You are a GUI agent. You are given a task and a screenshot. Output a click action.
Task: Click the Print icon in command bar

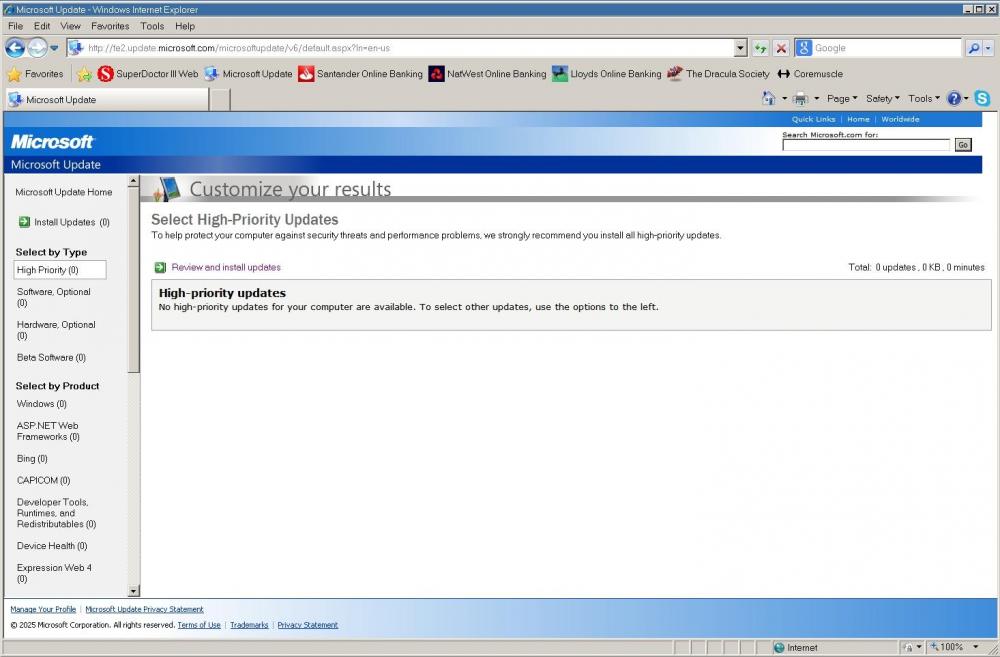point(800,99)
